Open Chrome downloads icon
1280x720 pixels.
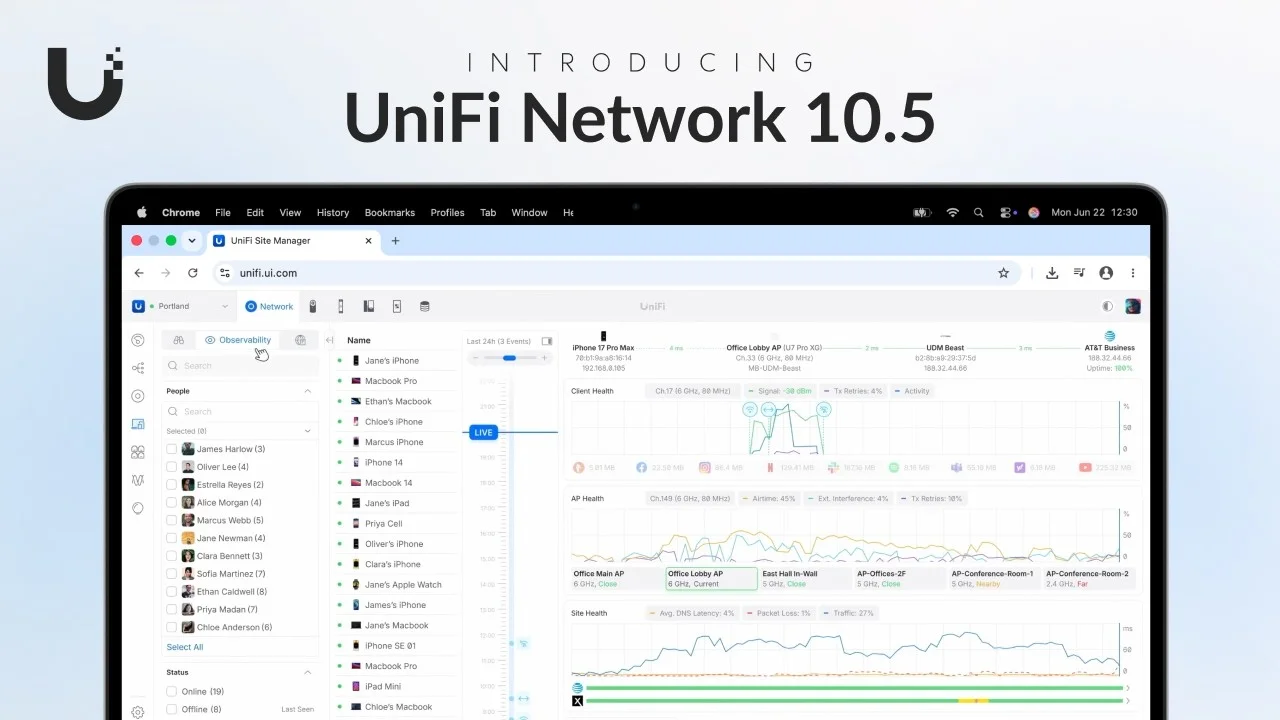point(1052,273)
